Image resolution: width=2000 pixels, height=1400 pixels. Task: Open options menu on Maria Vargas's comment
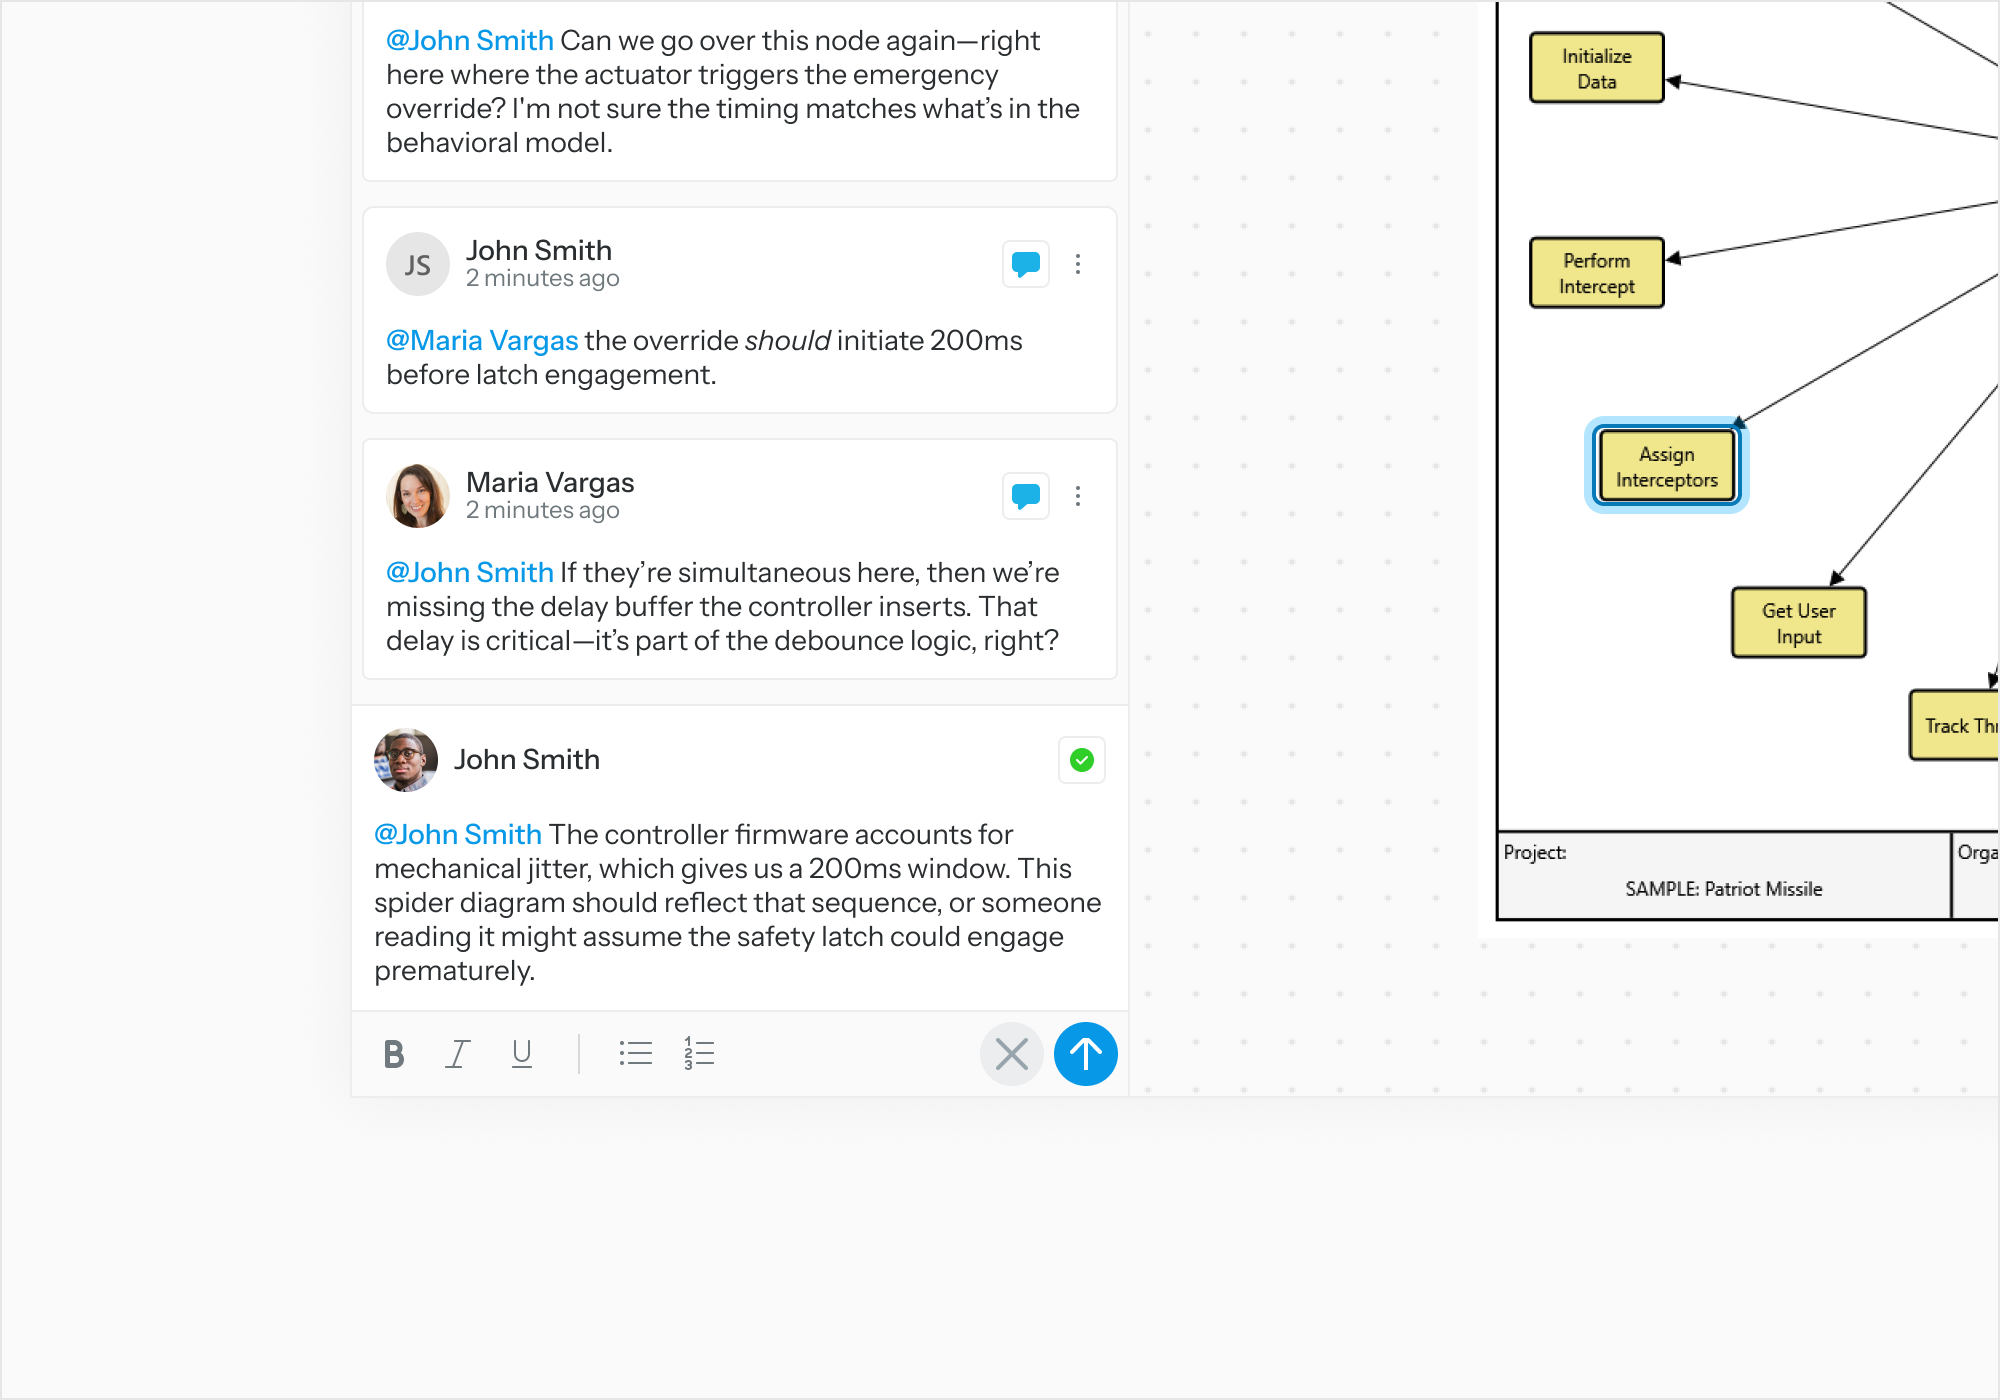click(1077, 496)
